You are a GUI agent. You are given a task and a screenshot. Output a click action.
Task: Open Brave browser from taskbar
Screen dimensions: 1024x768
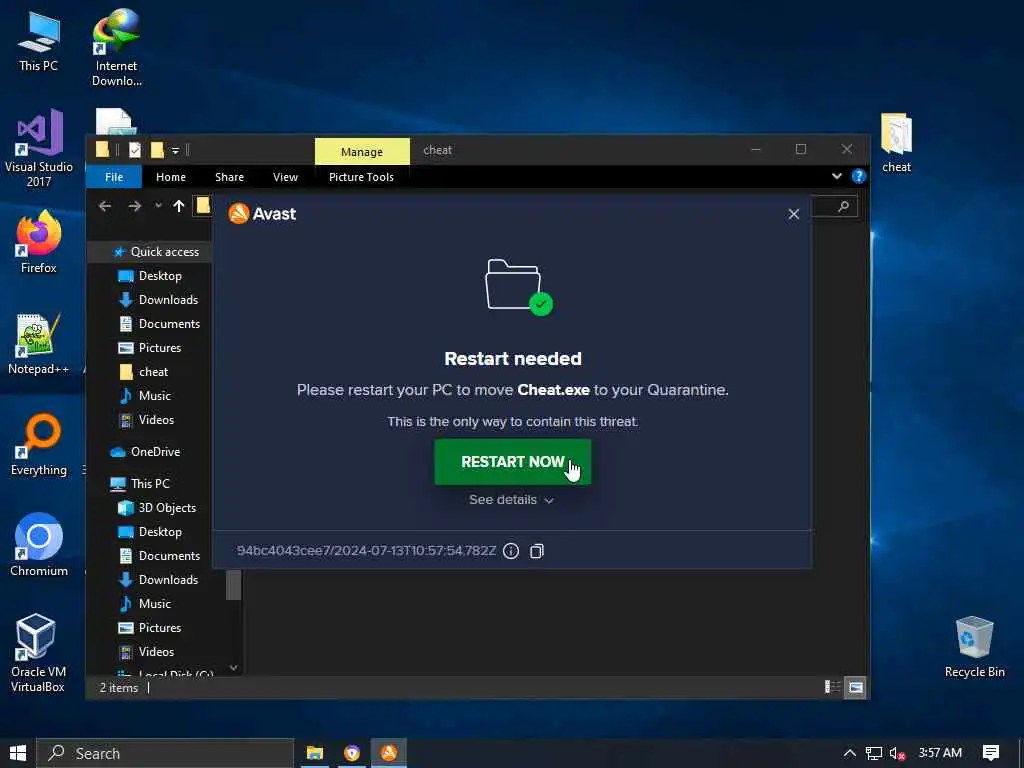352,753
